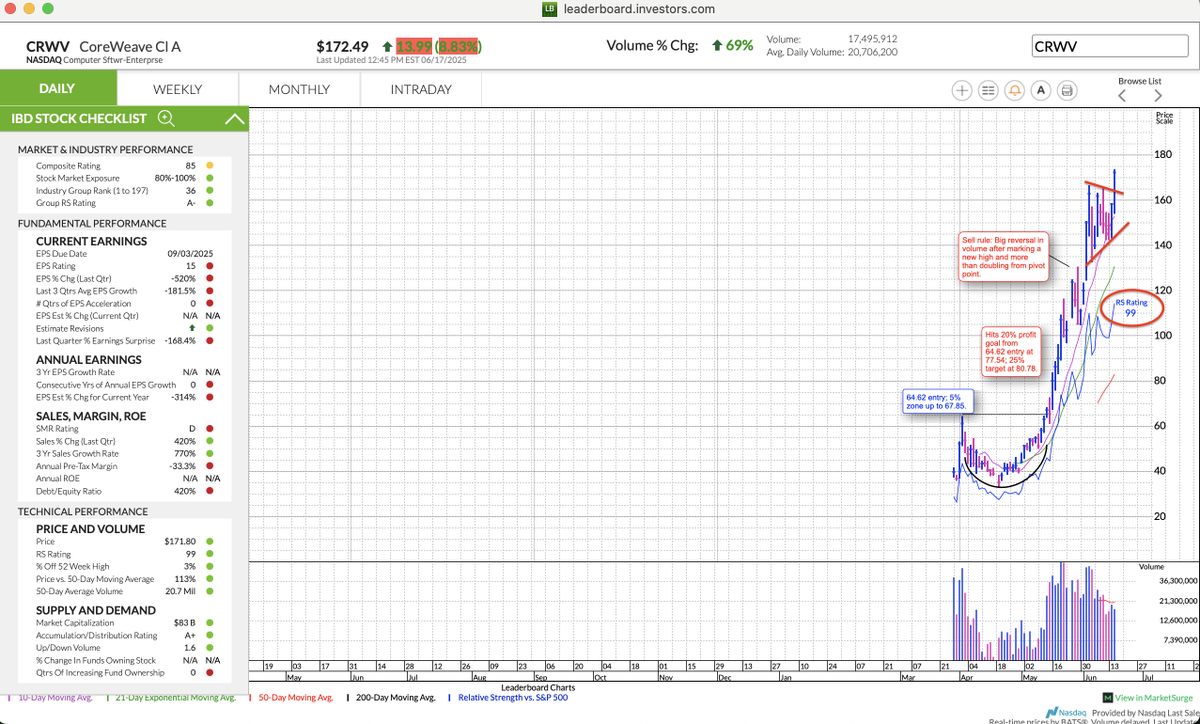Image resolution: width=1200 pixels, height=724 pixels.
Task: Click the green price-up arrow icon
Action: (x=387, y=46)
